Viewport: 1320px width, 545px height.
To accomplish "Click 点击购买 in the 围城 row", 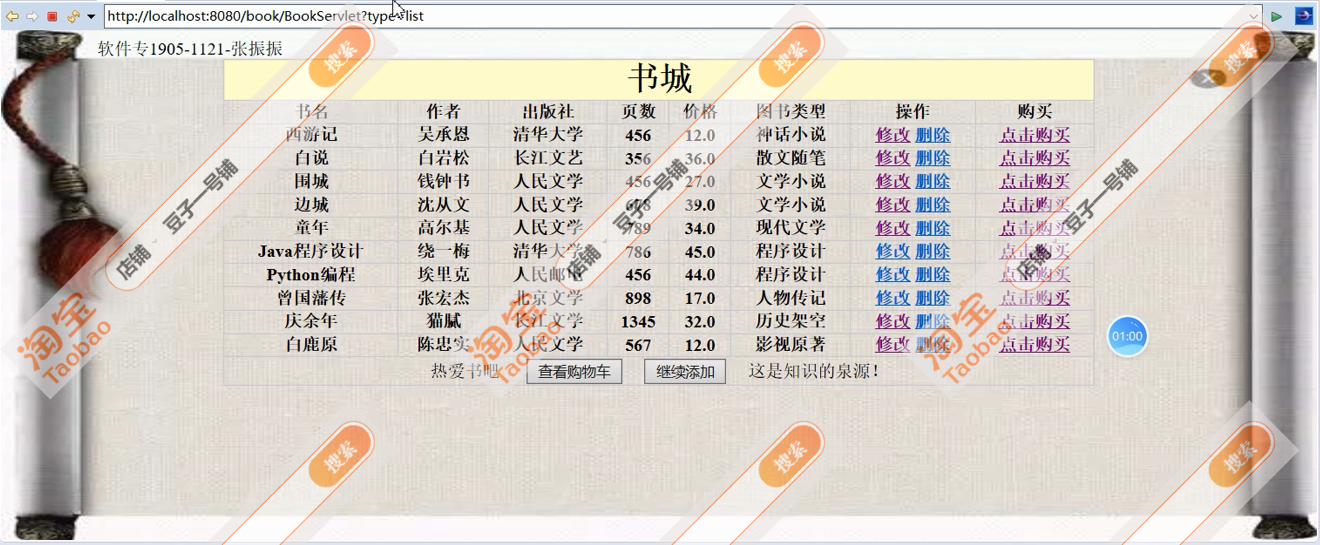I will click(1034, 181).
